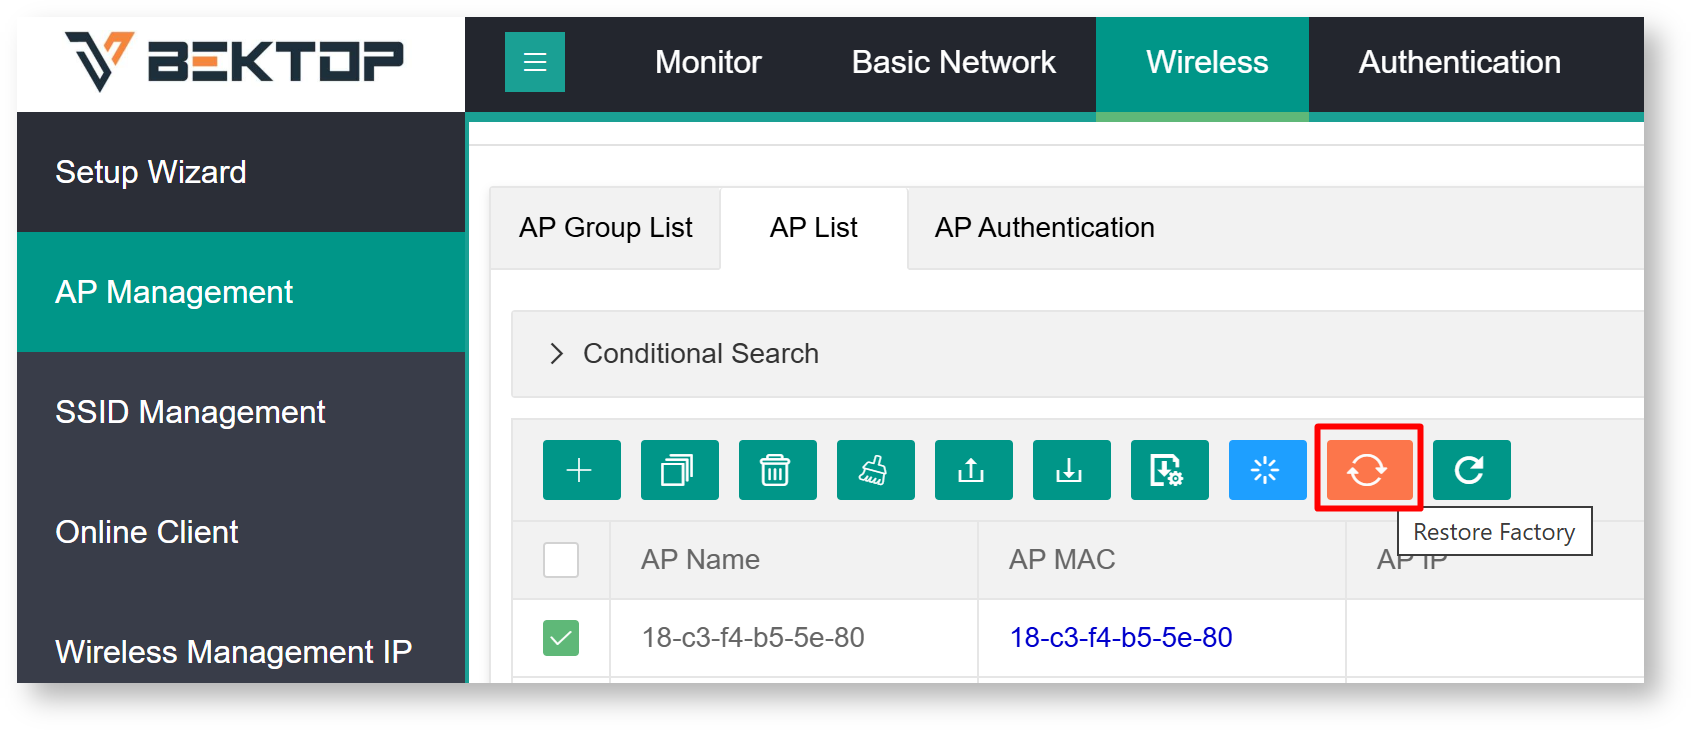Uncheck the checkbox for AP 18-c3-f4-b5-5e-80

pos(561,638)
